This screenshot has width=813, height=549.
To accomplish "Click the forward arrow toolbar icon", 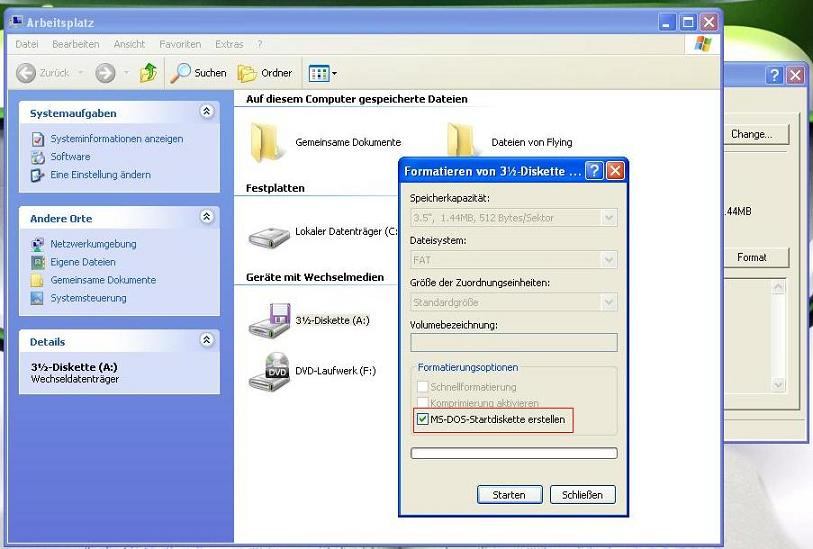I will [x=105, y=73].
